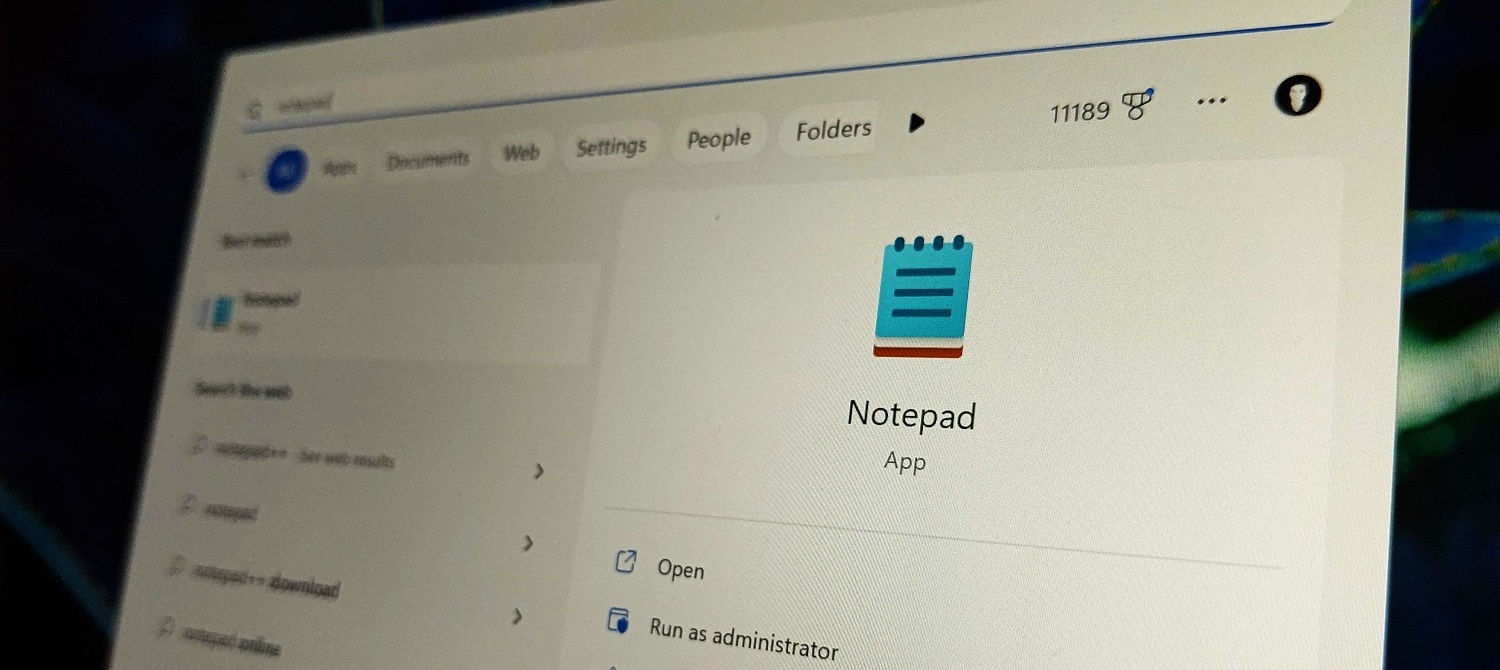The image size is (1500, 670).
Task: Click the user profile avatar
Action: tap(1298, 95)
